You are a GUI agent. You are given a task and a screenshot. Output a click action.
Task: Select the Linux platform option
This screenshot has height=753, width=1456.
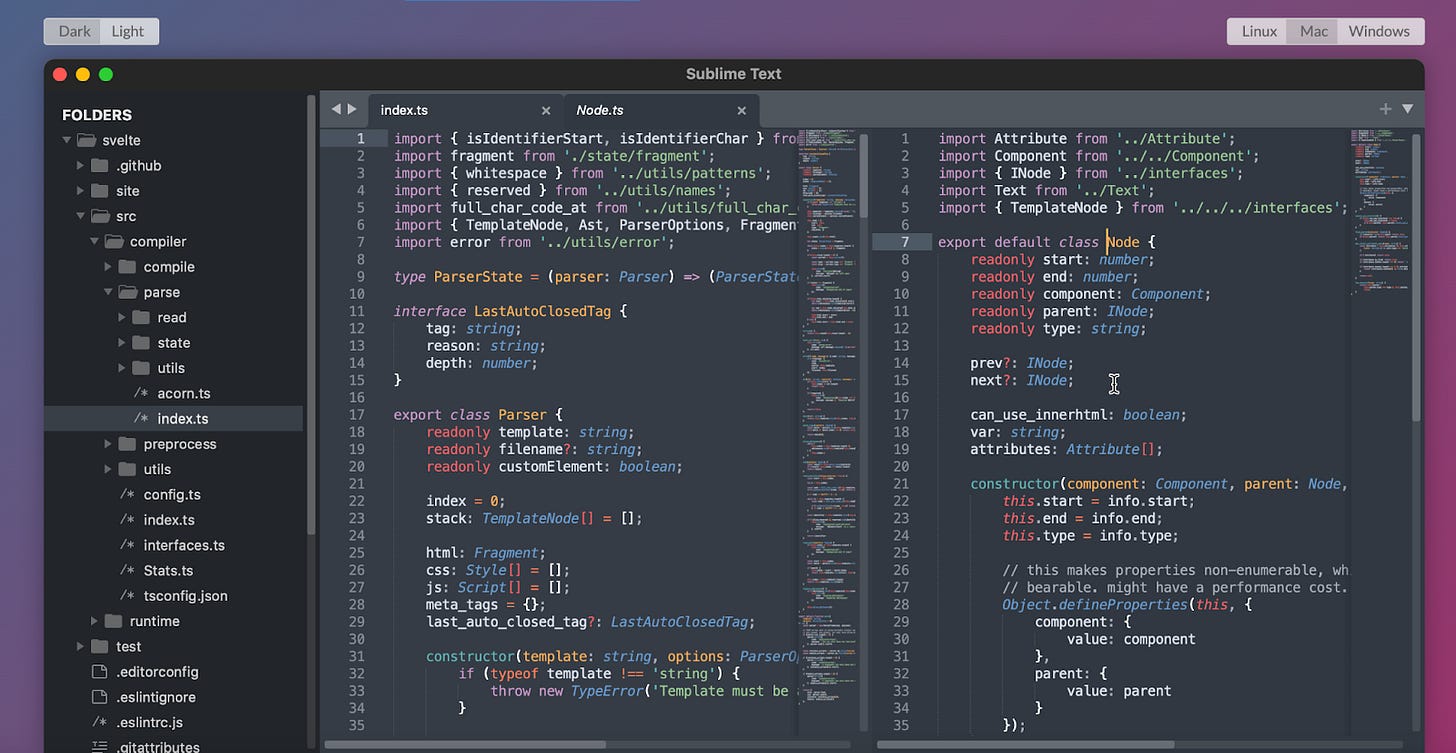pyautogui.click(x=1259, y=31)
